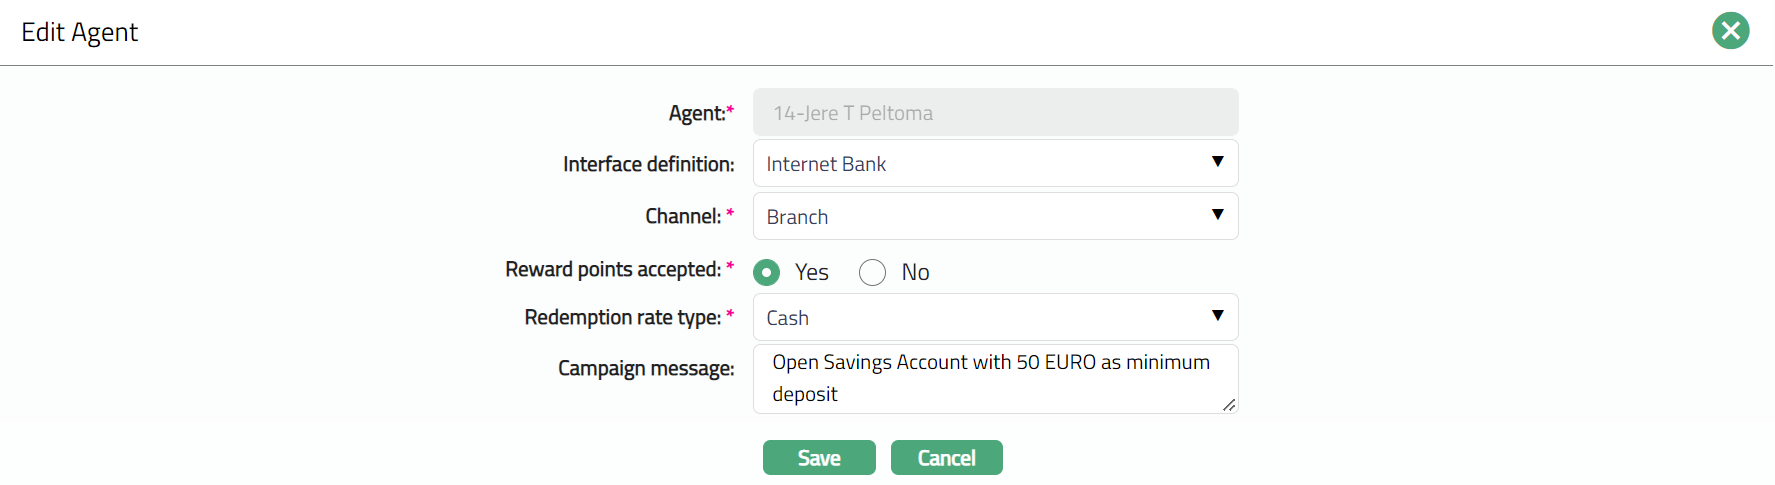The image size is (1775, 485).
Task: Select Yes for Reward points accepted
Action: (x=767, y=272)
